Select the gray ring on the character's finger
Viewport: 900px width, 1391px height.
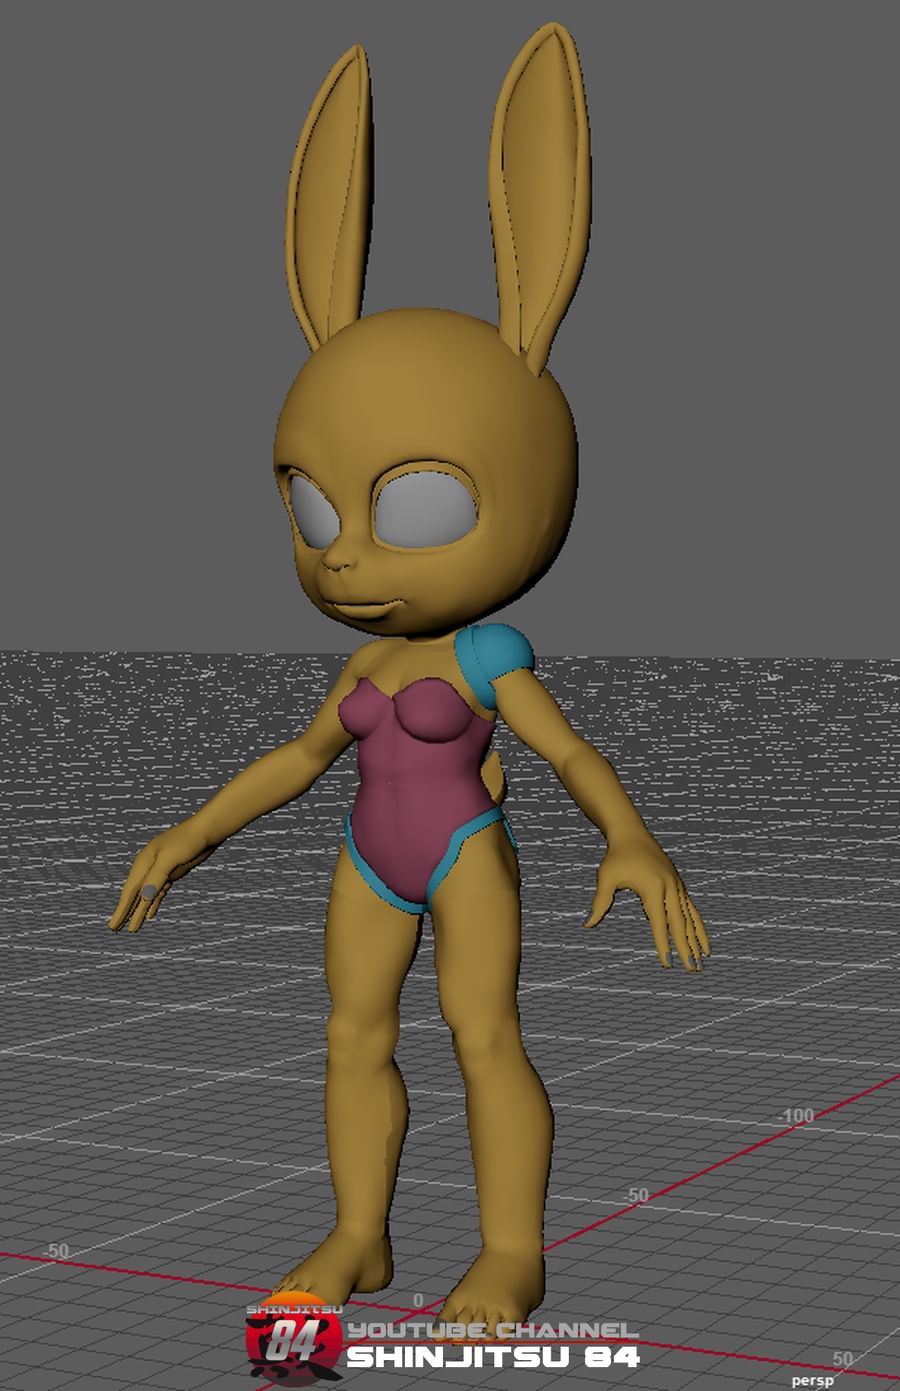149,891
